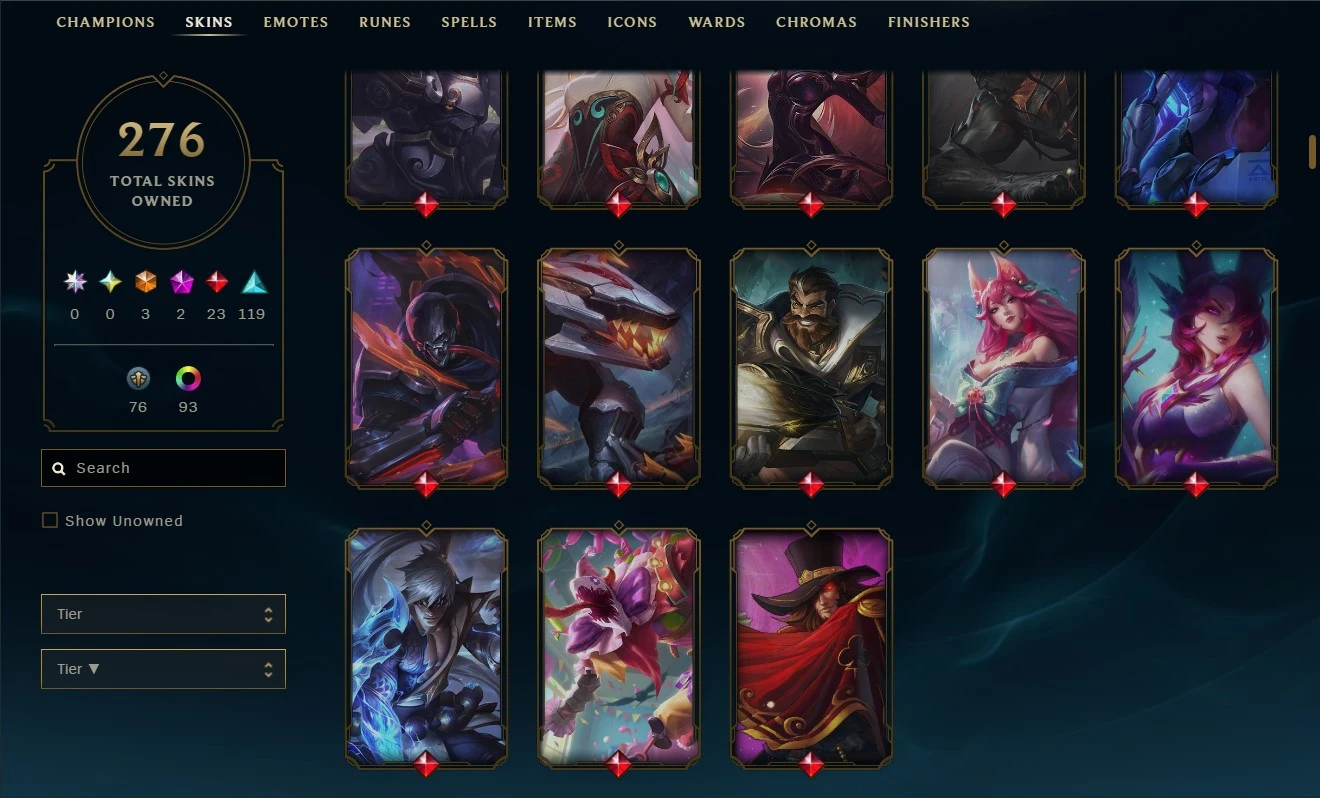Click the Mythic tier orange gem icon
This screenshot has width=1320, height=798.
point(146,282)
